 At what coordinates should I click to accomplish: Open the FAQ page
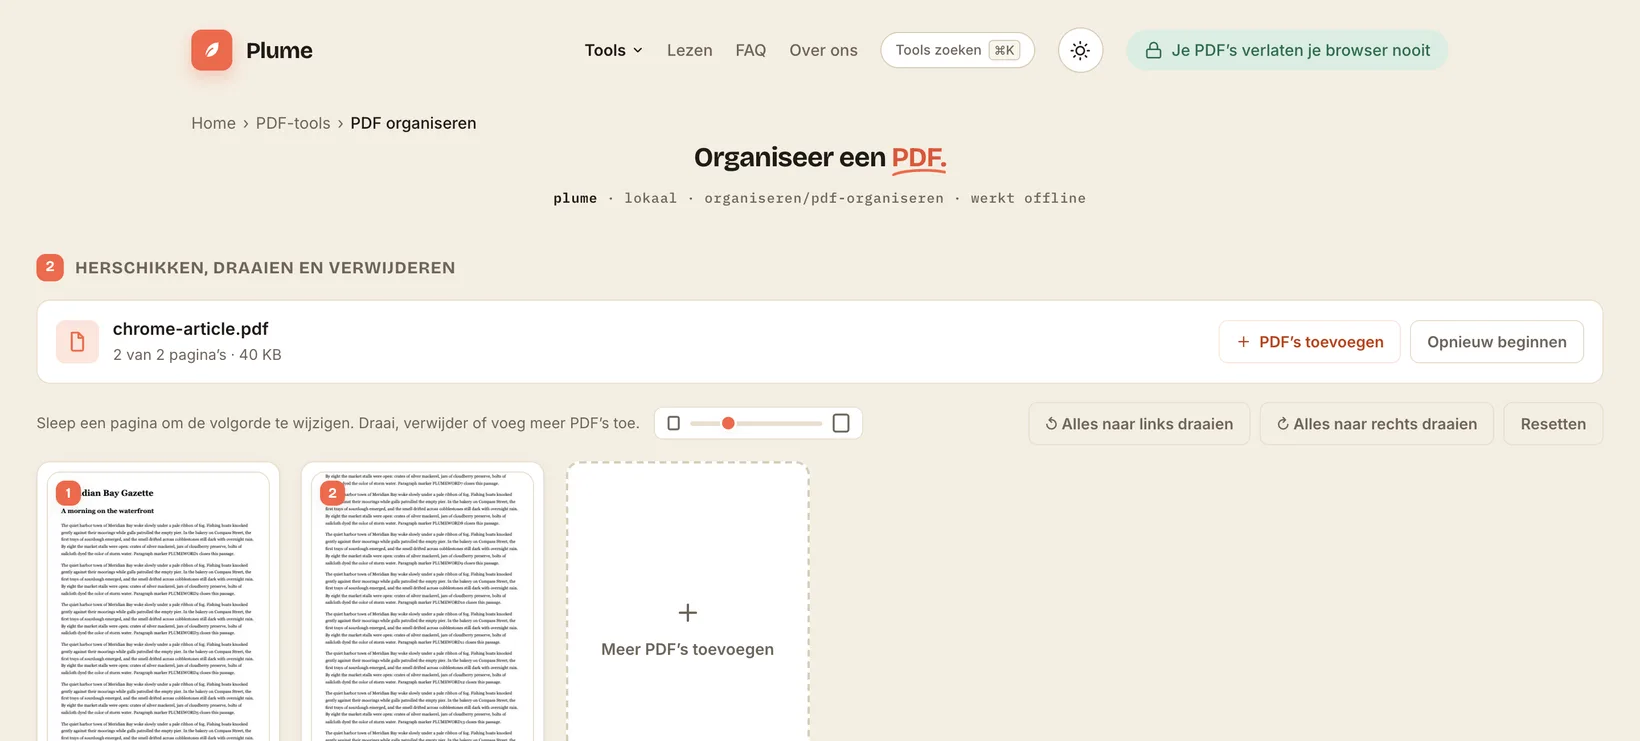click(751, 50)
